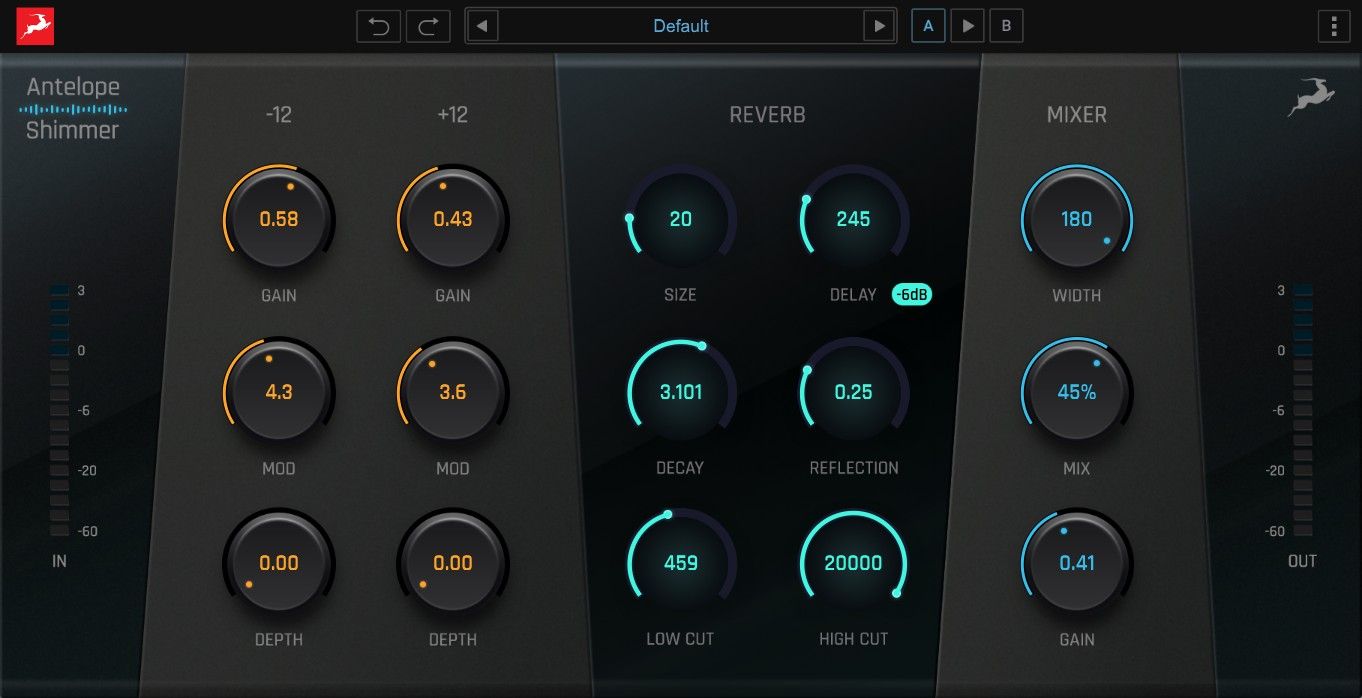Click the DECAY knob
Viewport: 1362px width, 698px height.
tap(680, 391)
